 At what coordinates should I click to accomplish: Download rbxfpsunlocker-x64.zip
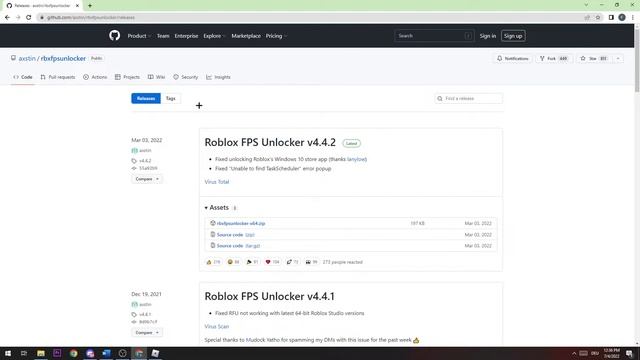pyautogui.click(x=241, y=223)
